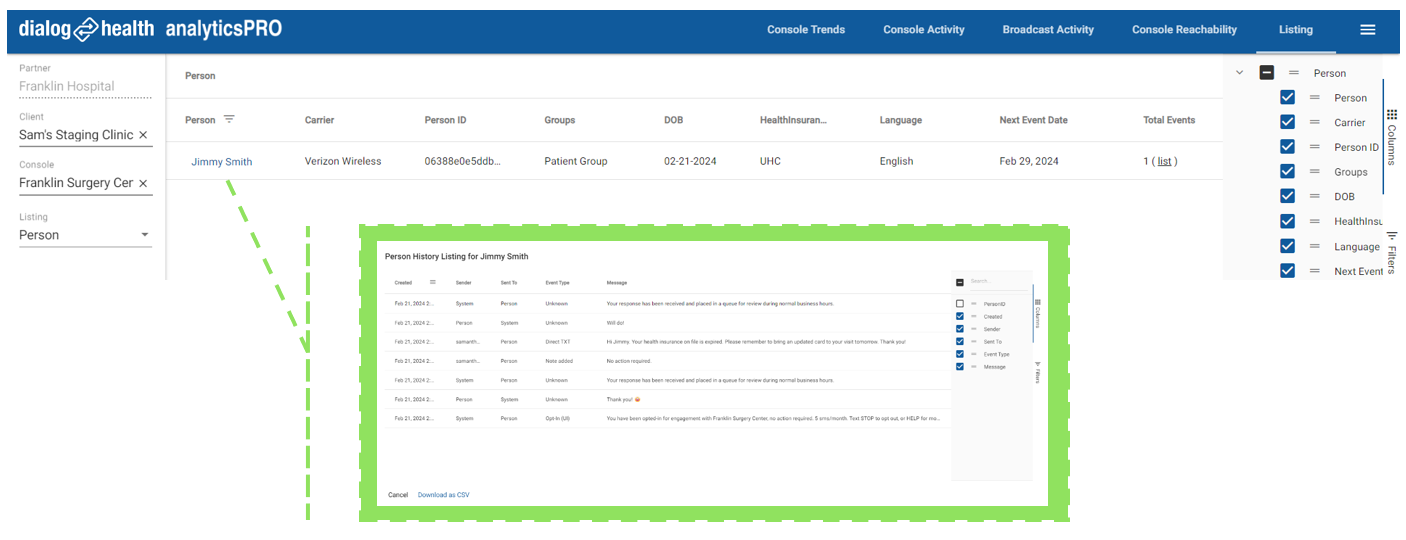This screenshot has width=1406, height=540.
Task: Clear the Franklin Surgery Center console selection
Action: (143, 183)
